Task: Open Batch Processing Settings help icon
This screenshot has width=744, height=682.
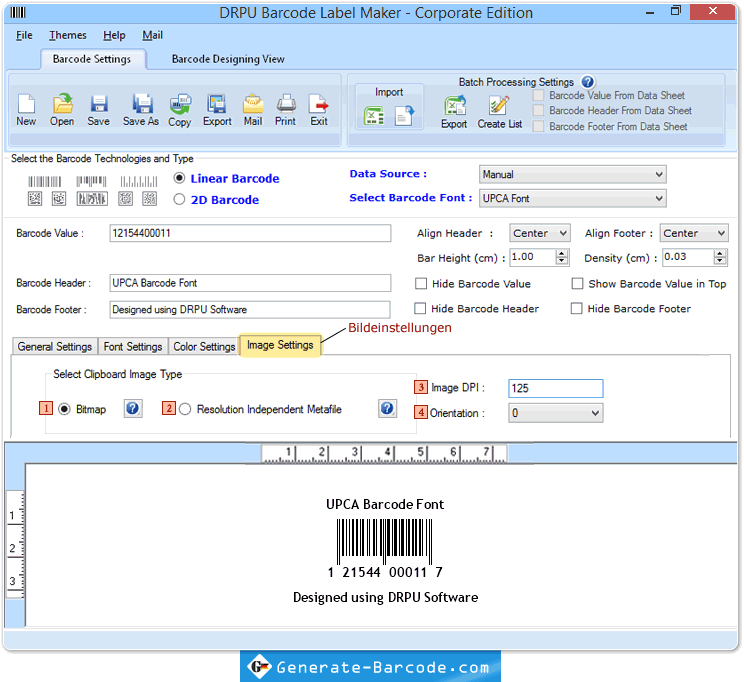Action: (587, 82)
